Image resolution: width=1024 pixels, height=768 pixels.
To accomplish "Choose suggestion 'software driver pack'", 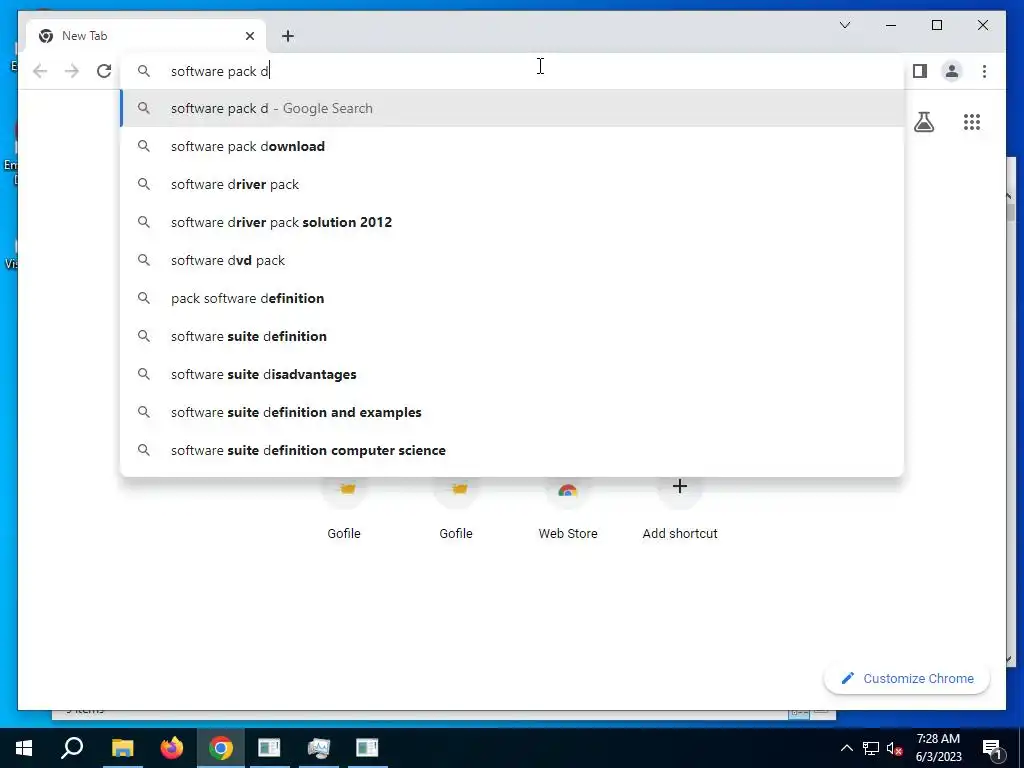I will coord(512,184).
